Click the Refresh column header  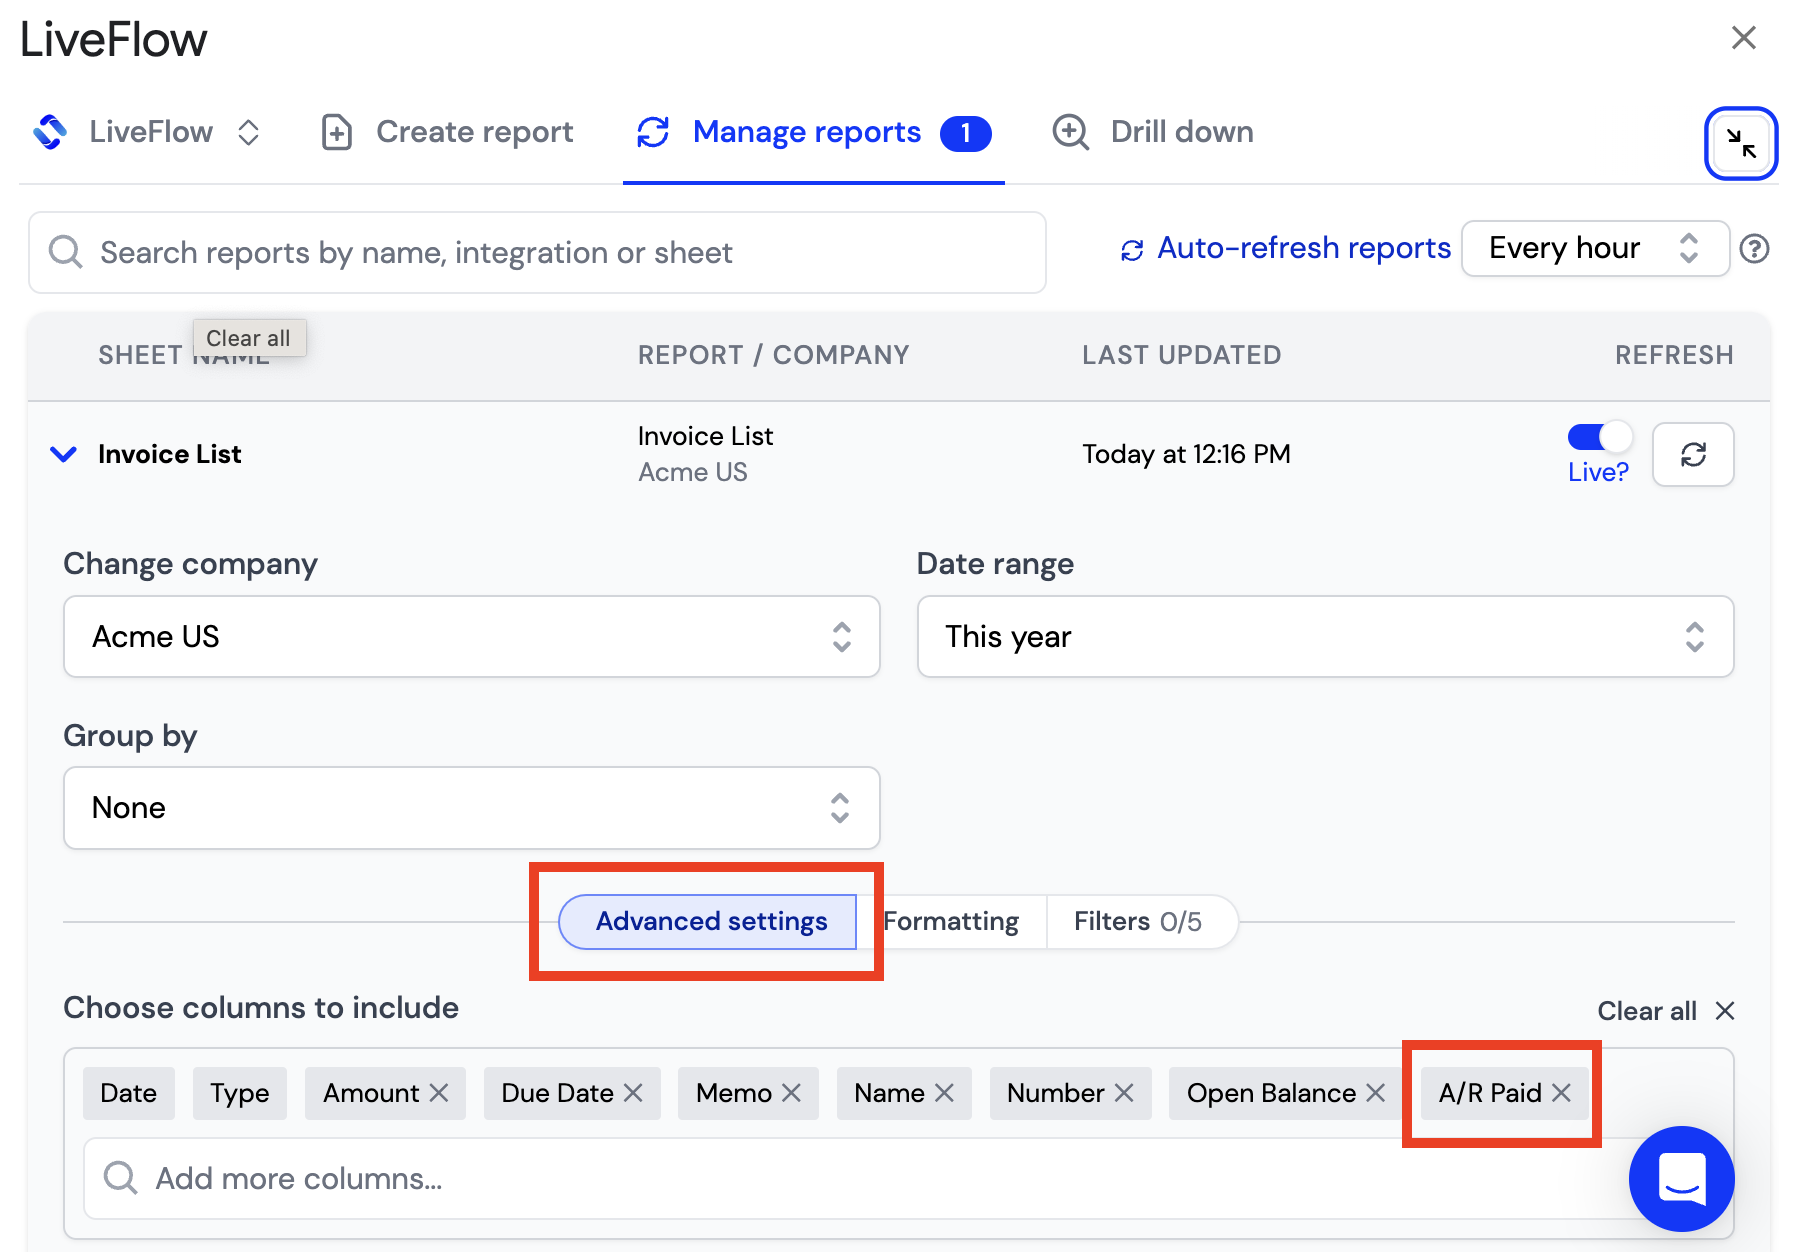coord(1674,355)
